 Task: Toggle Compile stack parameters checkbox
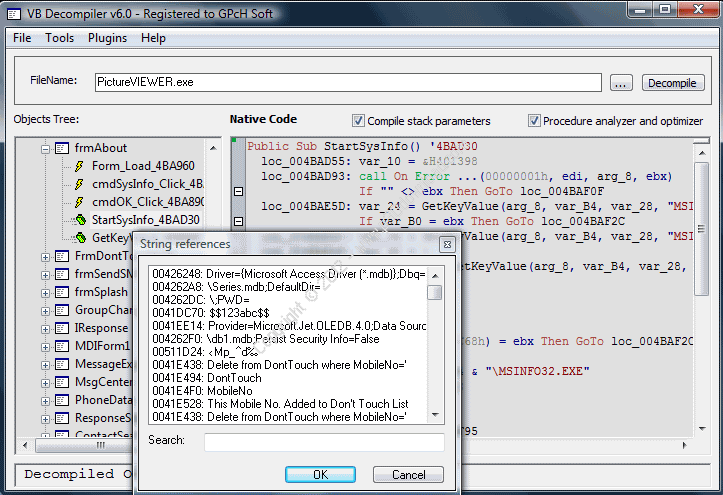coord(359,121)
